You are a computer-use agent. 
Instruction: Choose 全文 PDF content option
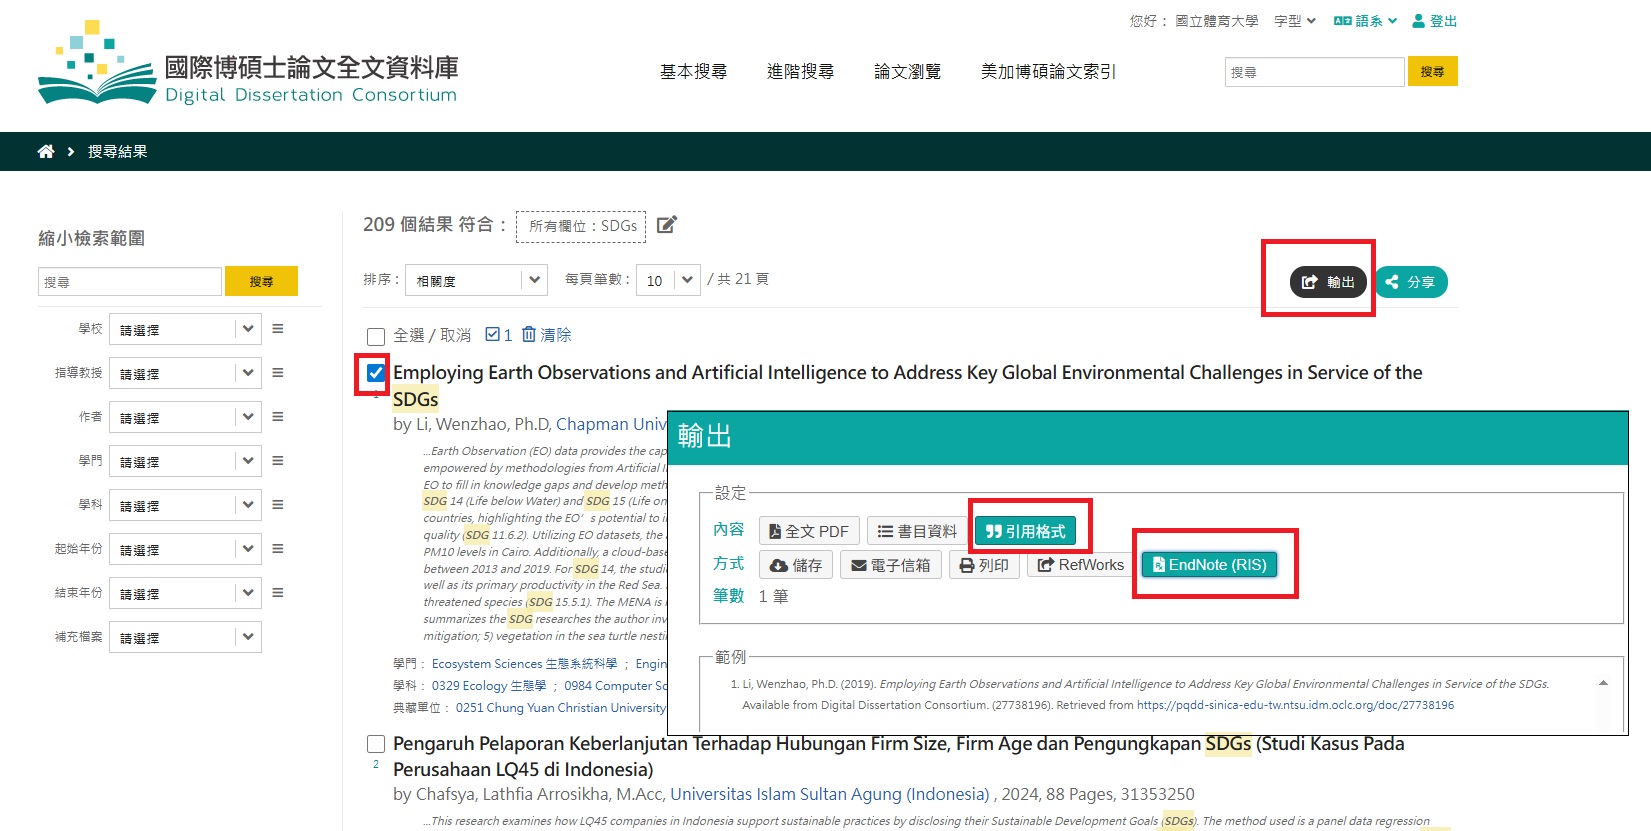coord(808,531)
